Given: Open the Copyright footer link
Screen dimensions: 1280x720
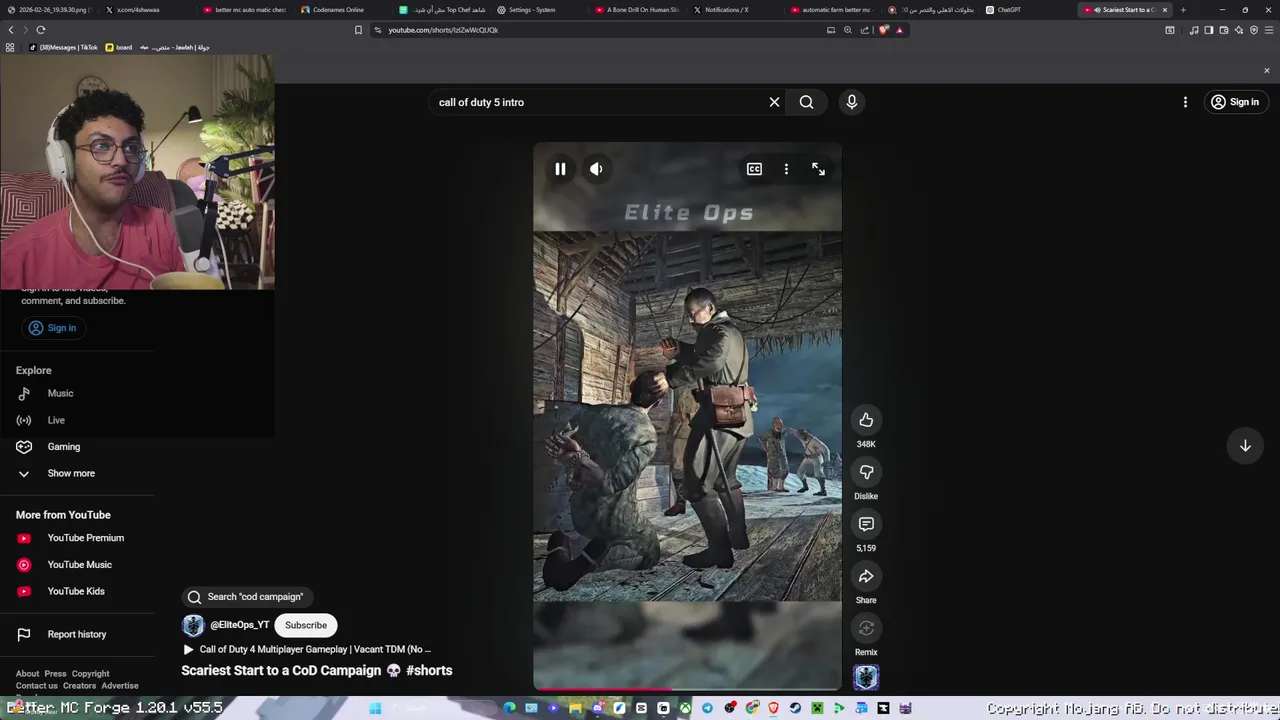Looking at the screenshot, I should (x=90, y=674).
